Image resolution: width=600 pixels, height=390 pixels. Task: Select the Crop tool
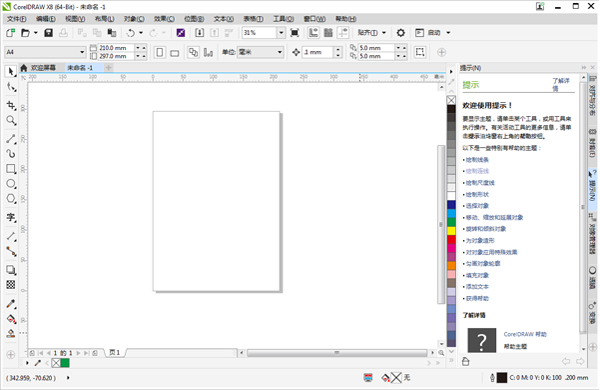[11, 105]
